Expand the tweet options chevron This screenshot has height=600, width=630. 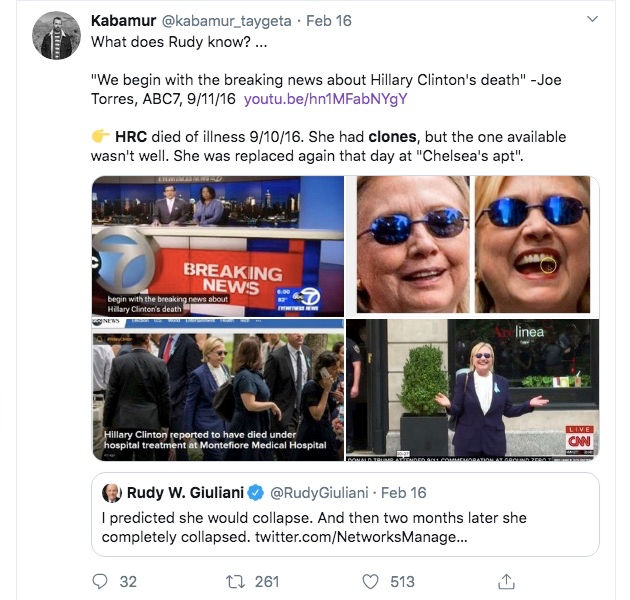(592, 19)
